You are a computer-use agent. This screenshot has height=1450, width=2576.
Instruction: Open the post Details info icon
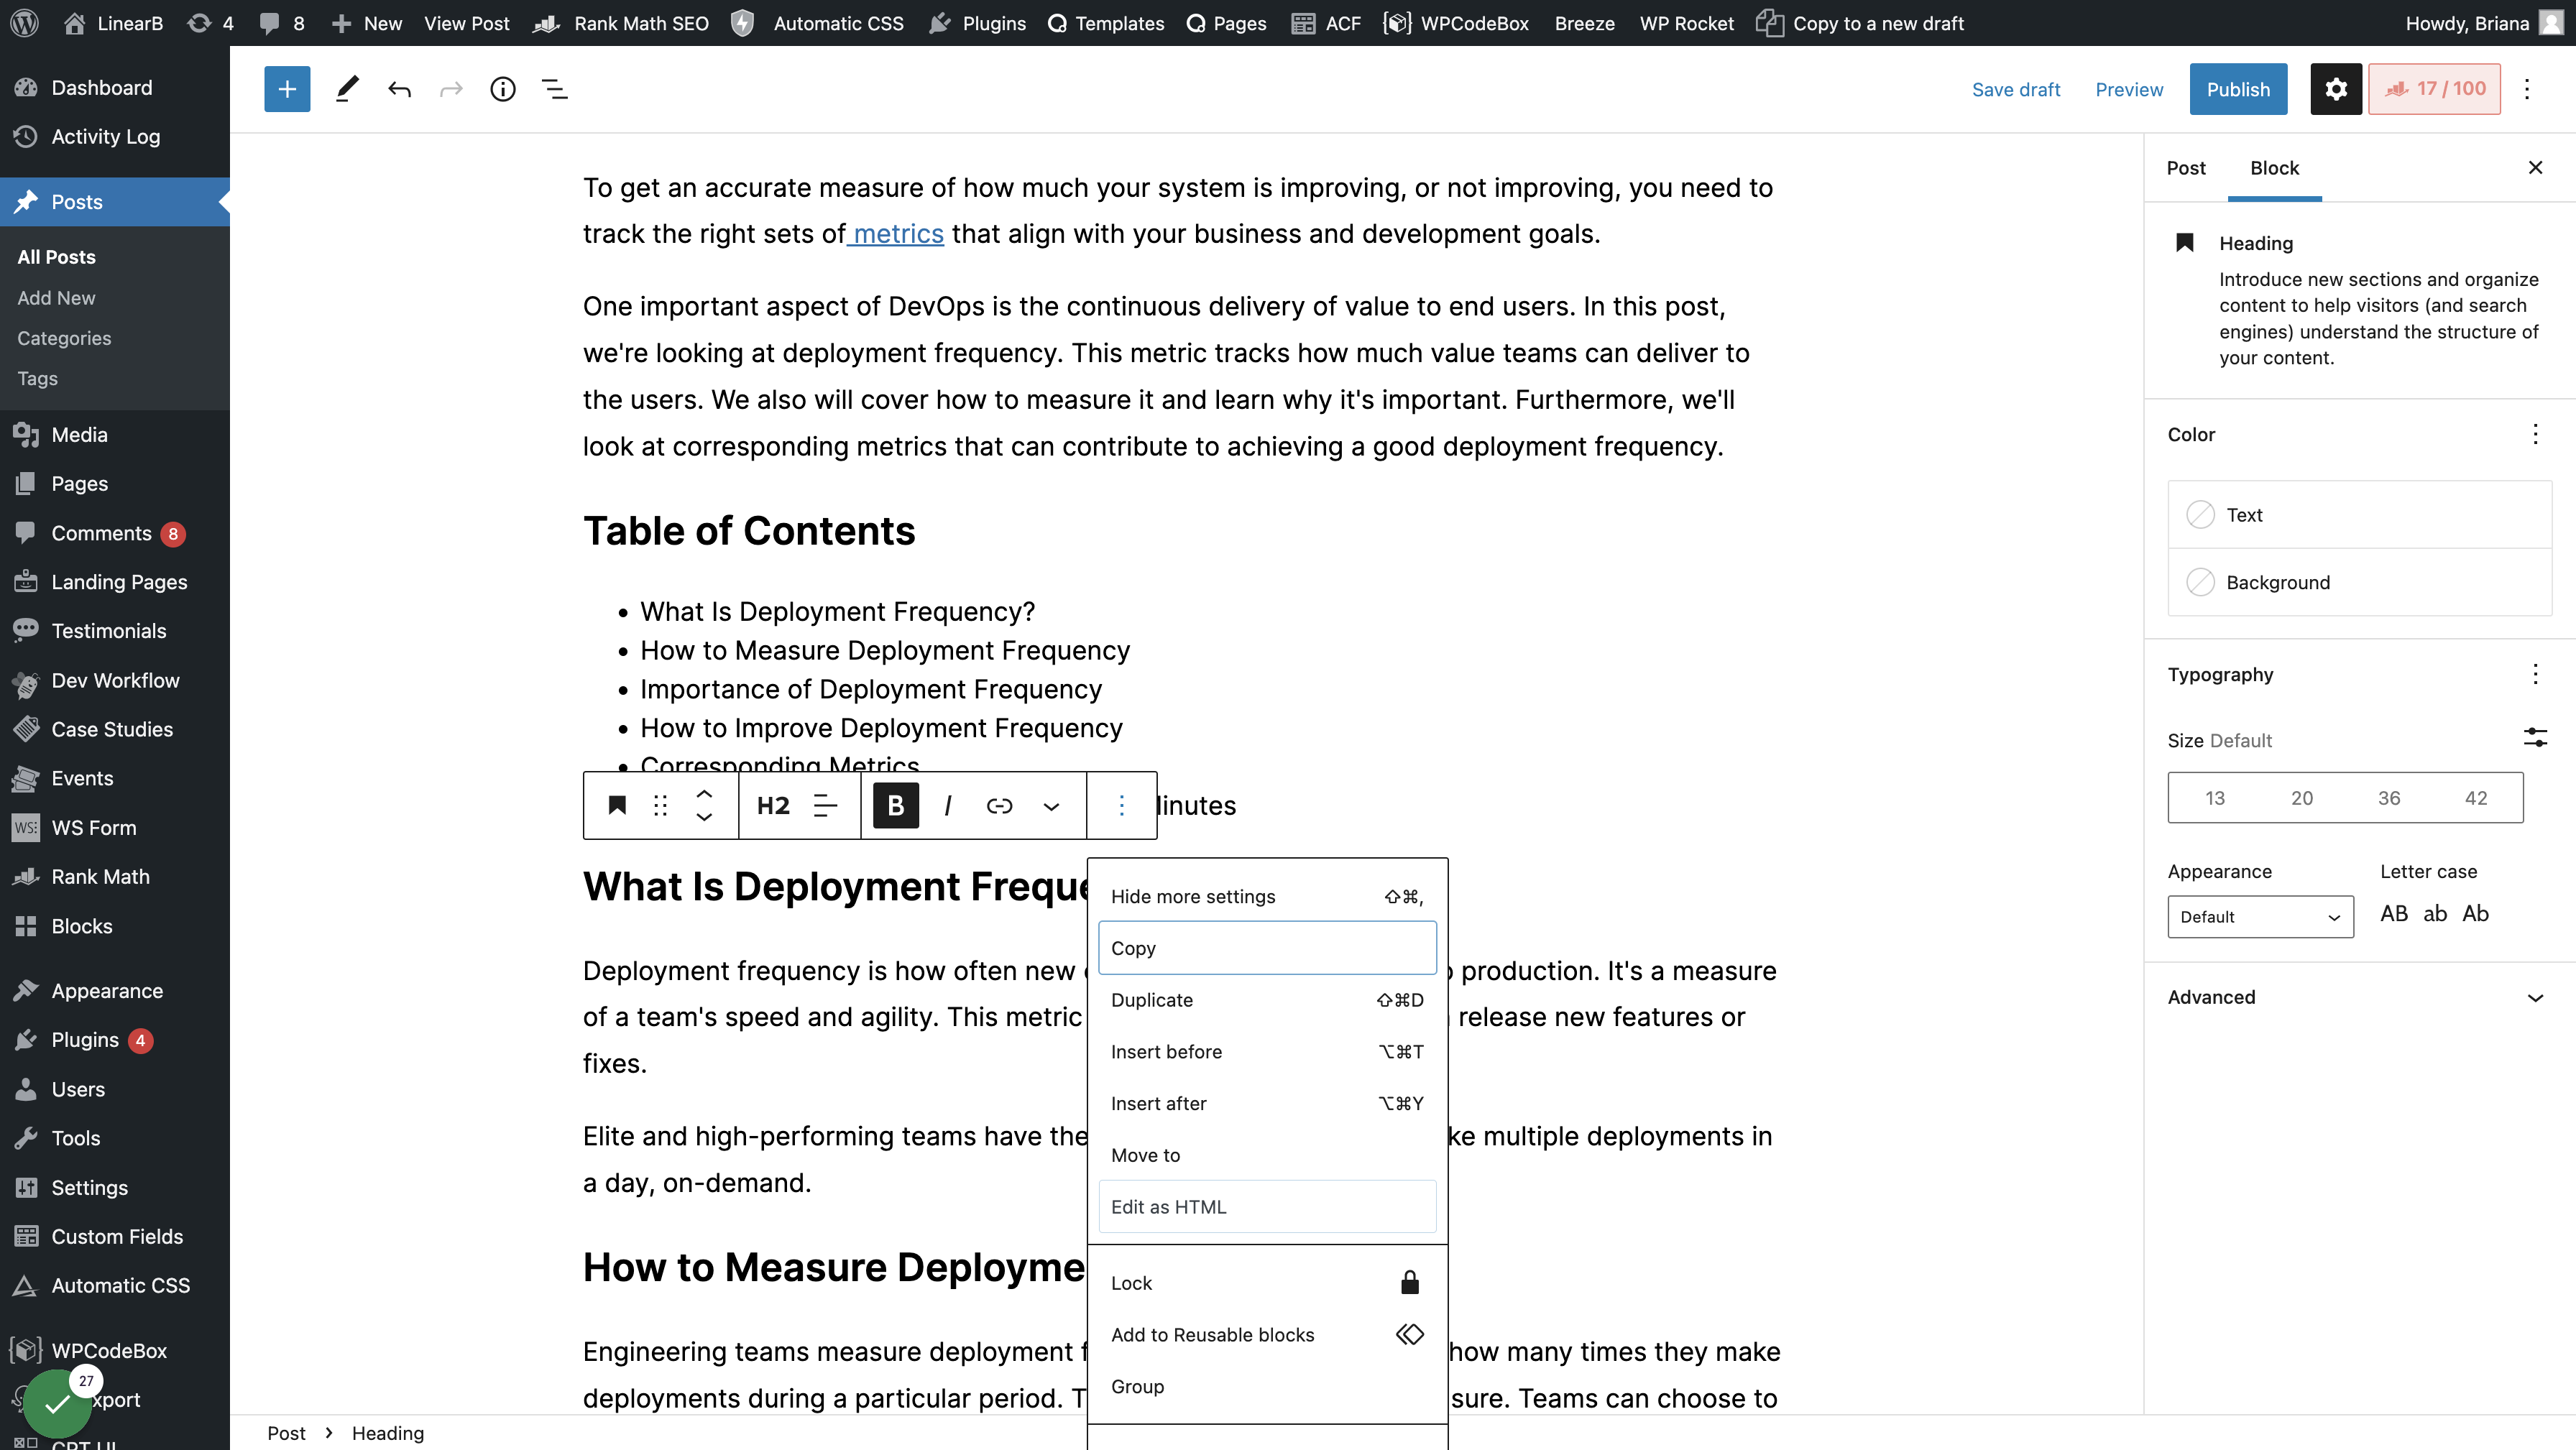503,89
